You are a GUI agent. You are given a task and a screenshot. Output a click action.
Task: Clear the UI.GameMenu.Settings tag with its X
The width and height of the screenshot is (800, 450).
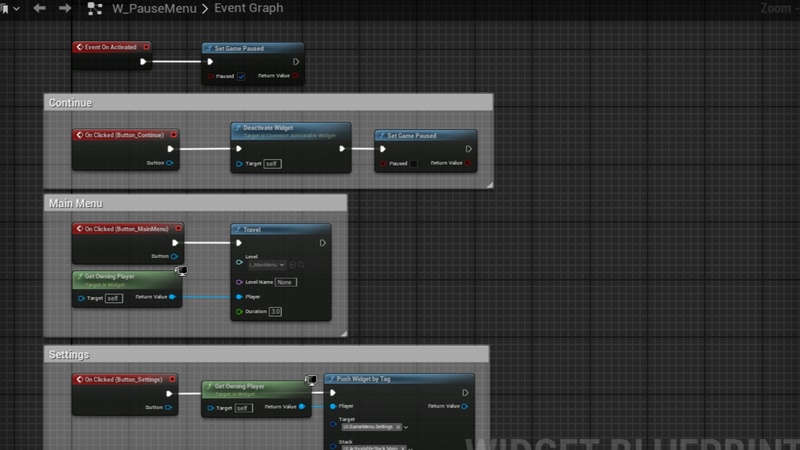coord(398,427)
